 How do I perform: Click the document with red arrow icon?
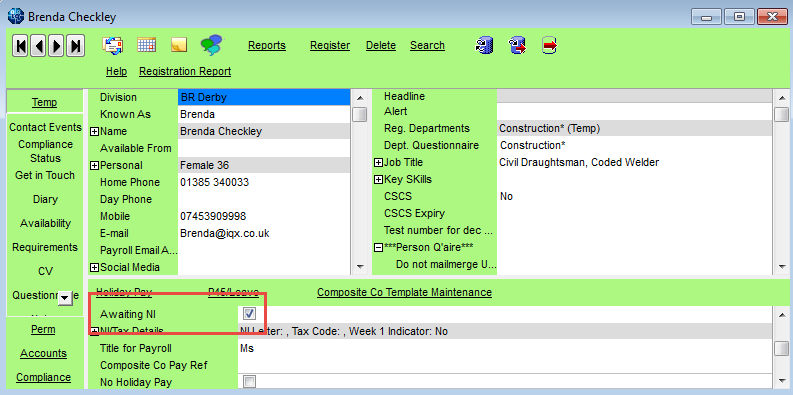[549, 46]
